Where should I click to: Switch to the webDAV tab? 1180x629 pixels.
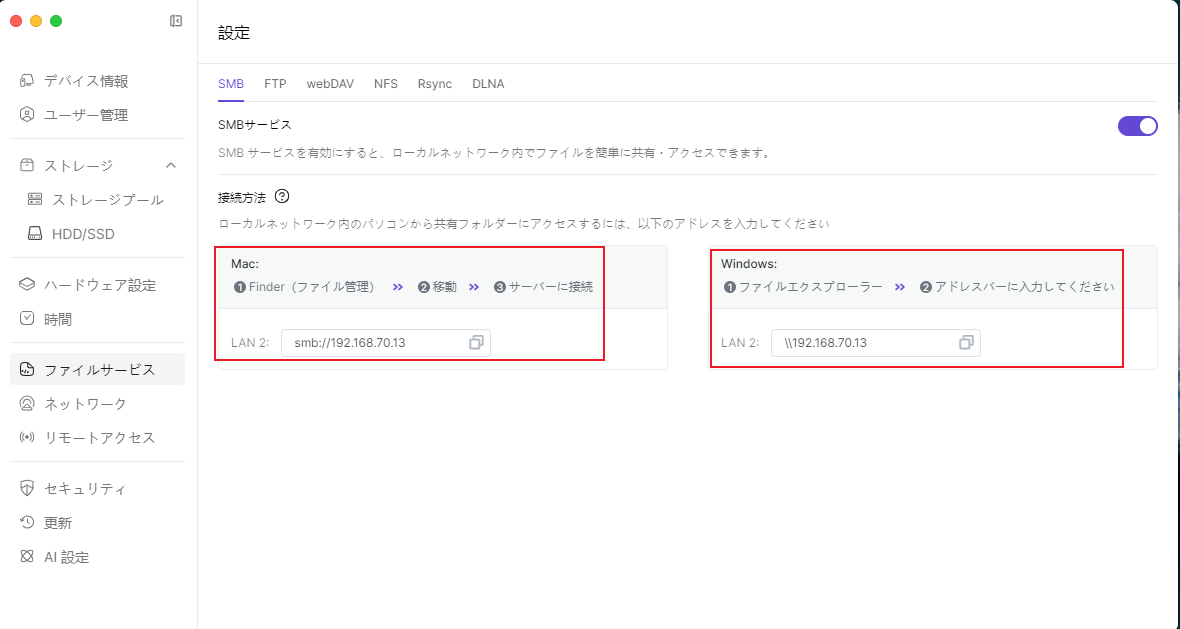[x=330, y=84]
